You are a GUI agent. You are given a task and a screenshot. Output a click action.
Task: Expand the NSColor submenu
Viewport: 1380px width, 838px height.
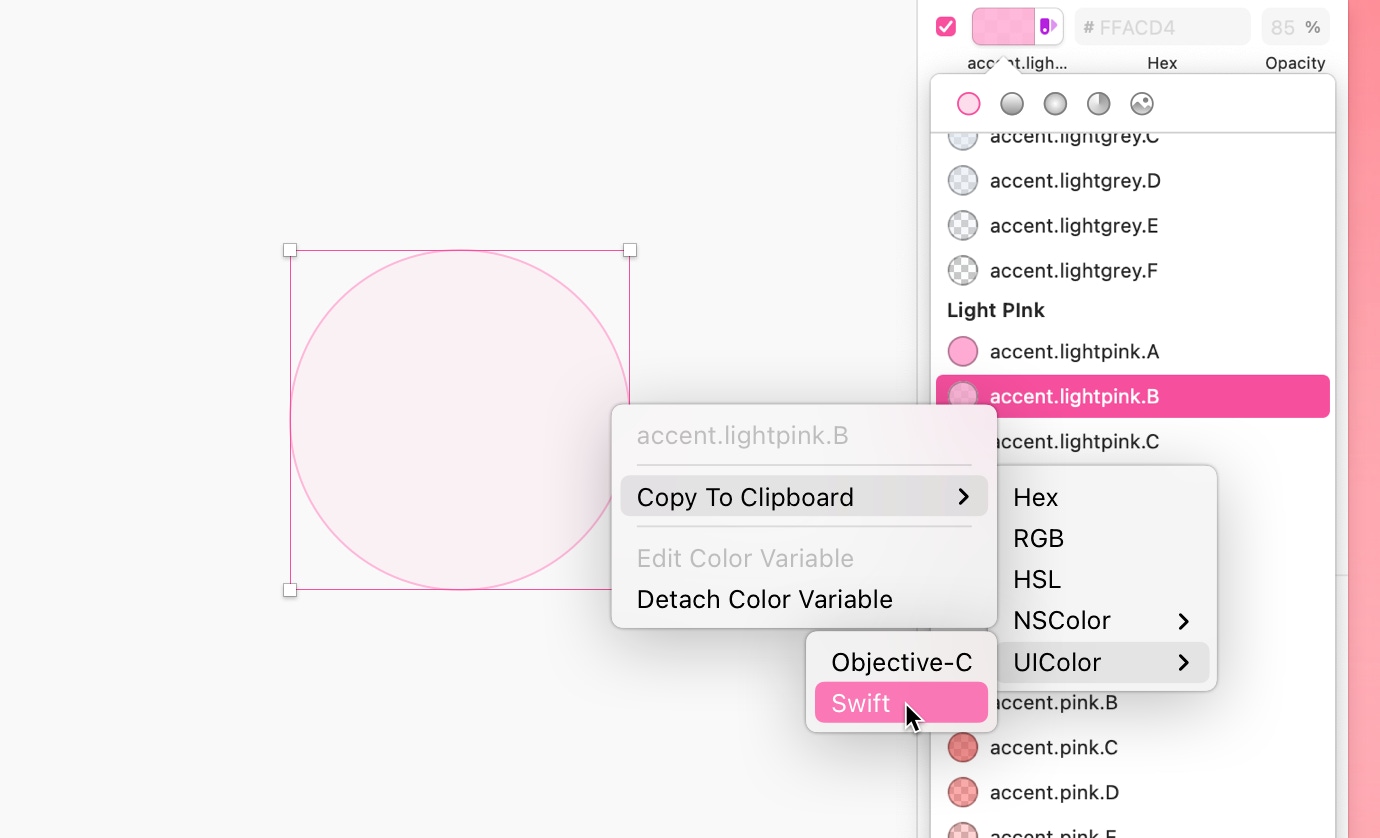tap(1061, 620)
